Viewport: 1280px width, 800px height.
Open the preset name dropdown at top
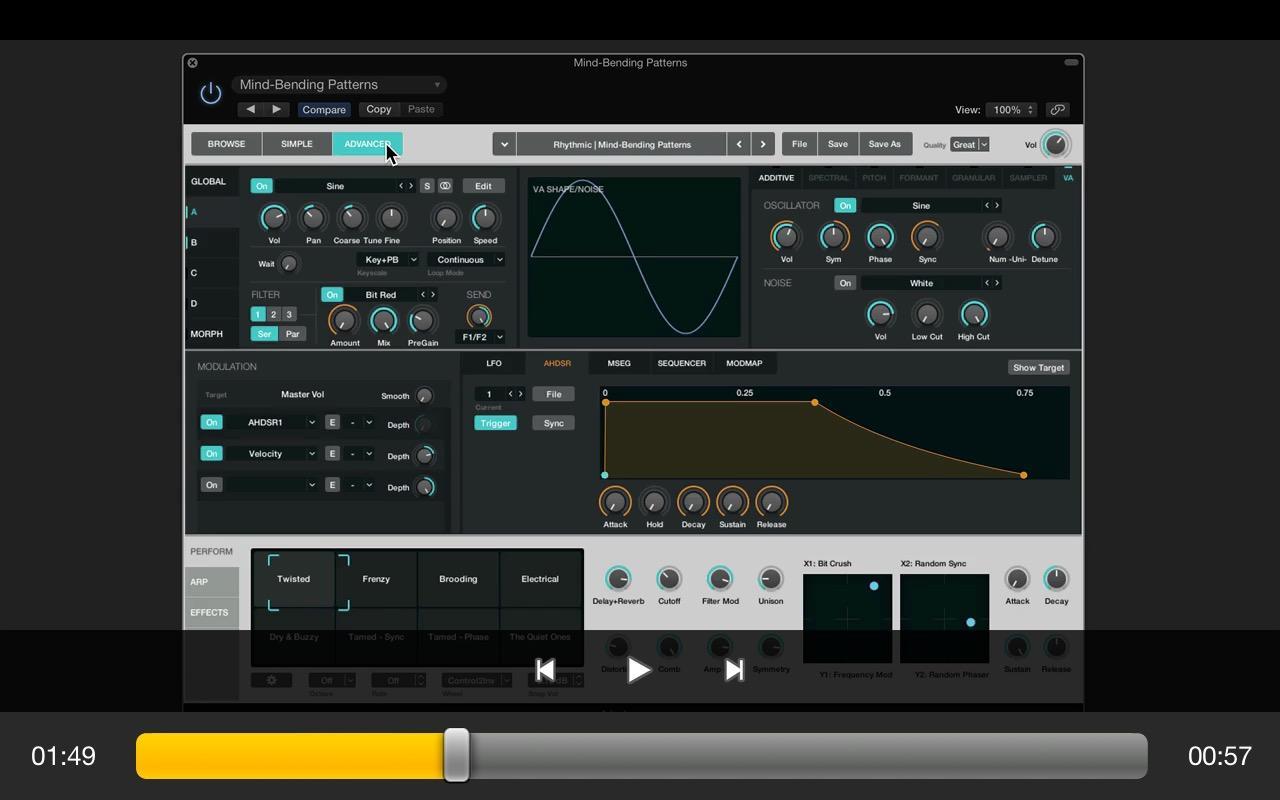[339, 85]
